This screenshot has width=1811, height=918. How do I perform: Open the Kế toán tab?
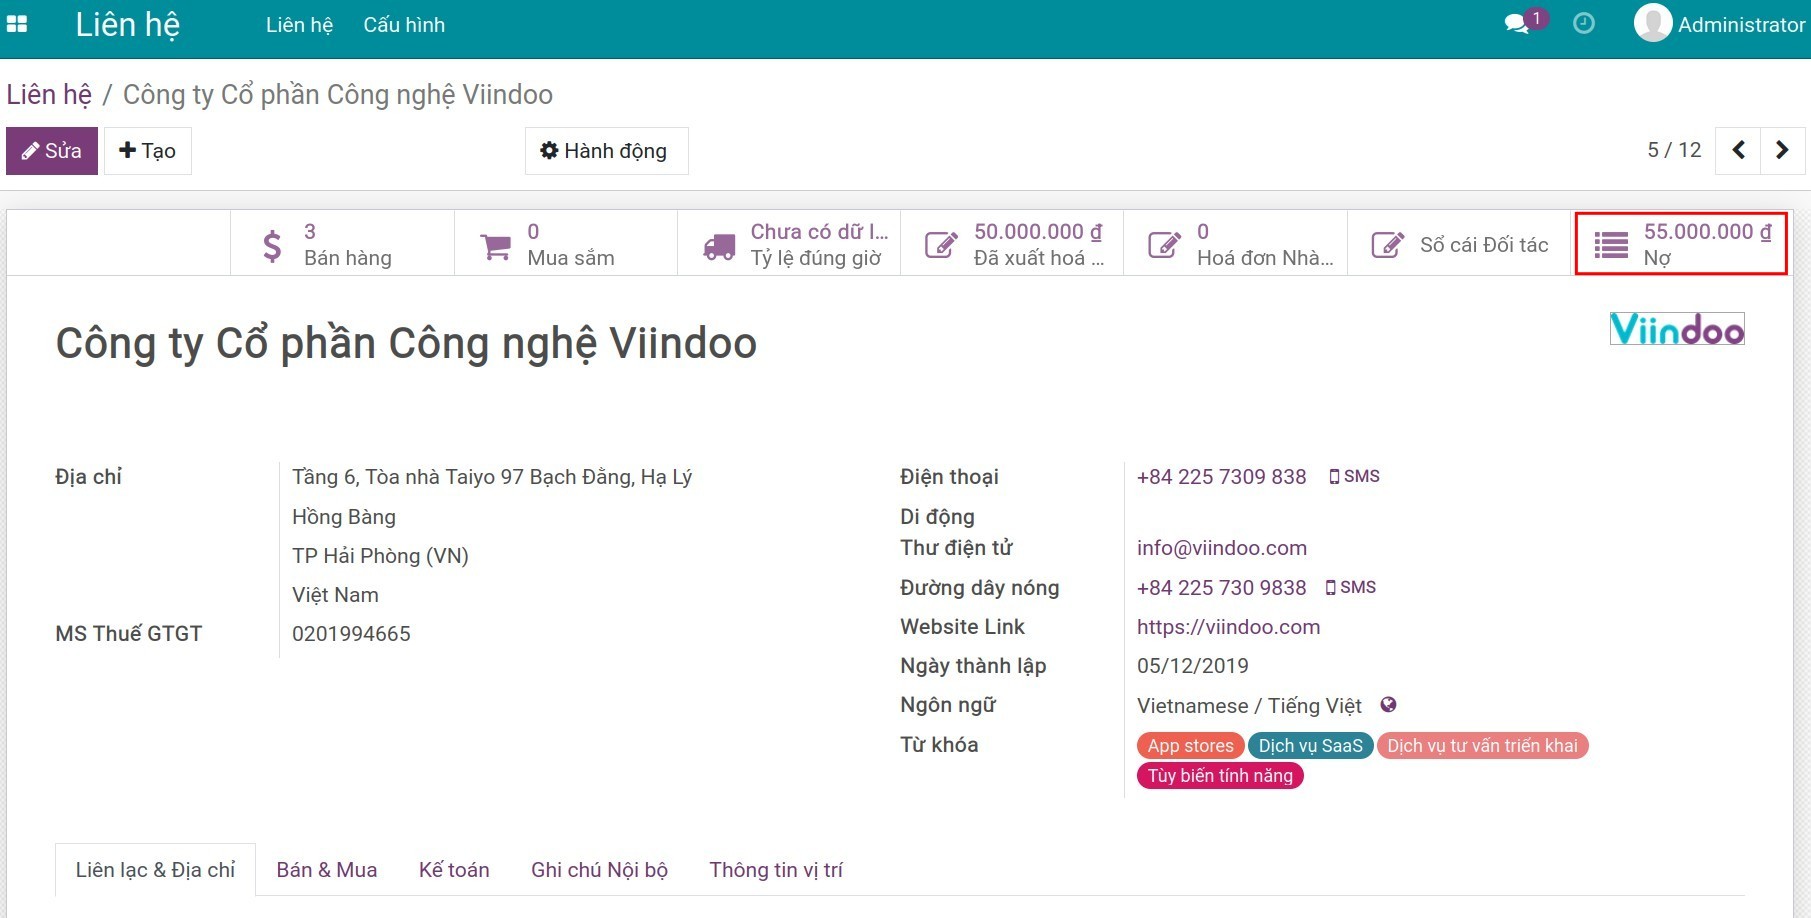[x=453, y=869]
